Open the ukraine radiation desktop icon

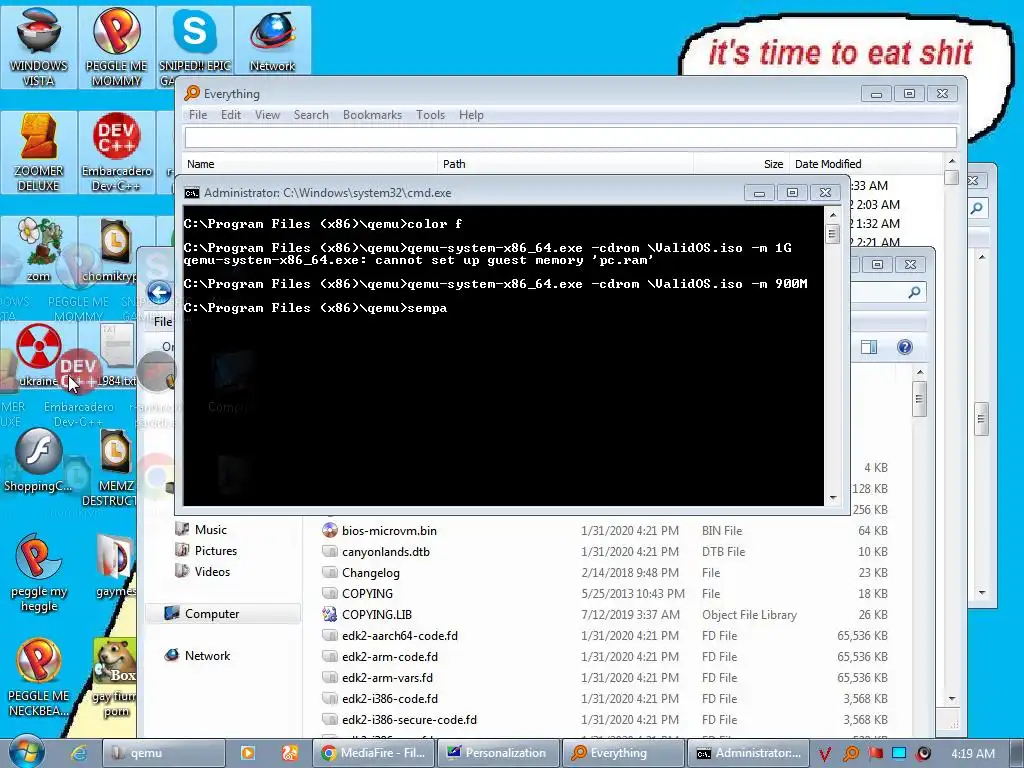(x=39, y=355)
